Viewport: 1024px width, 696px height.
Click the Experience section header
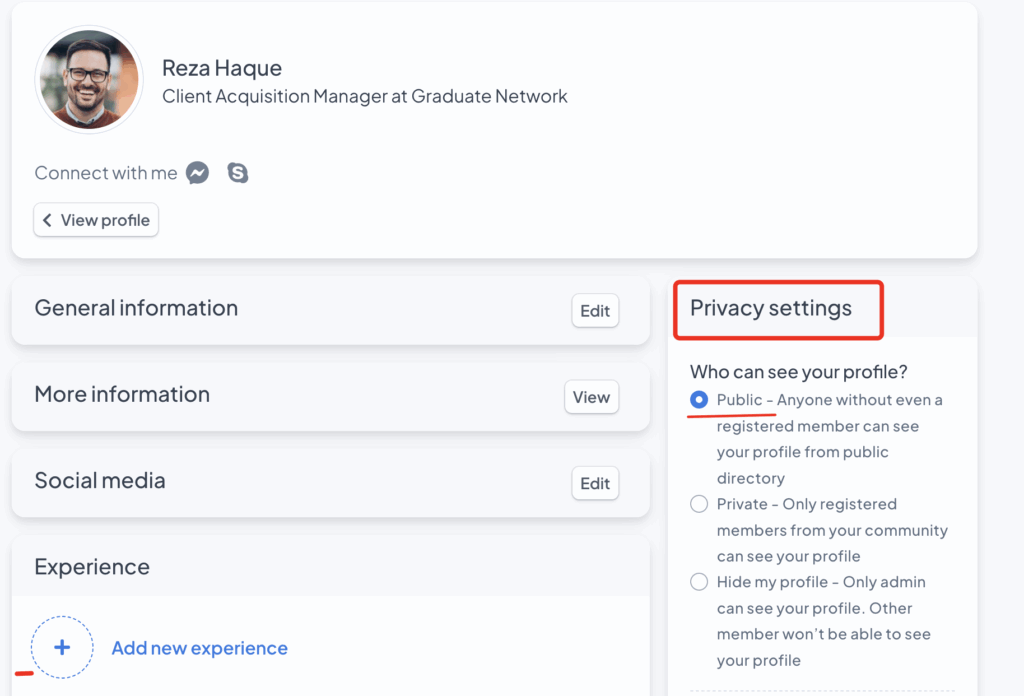[92, 567]
